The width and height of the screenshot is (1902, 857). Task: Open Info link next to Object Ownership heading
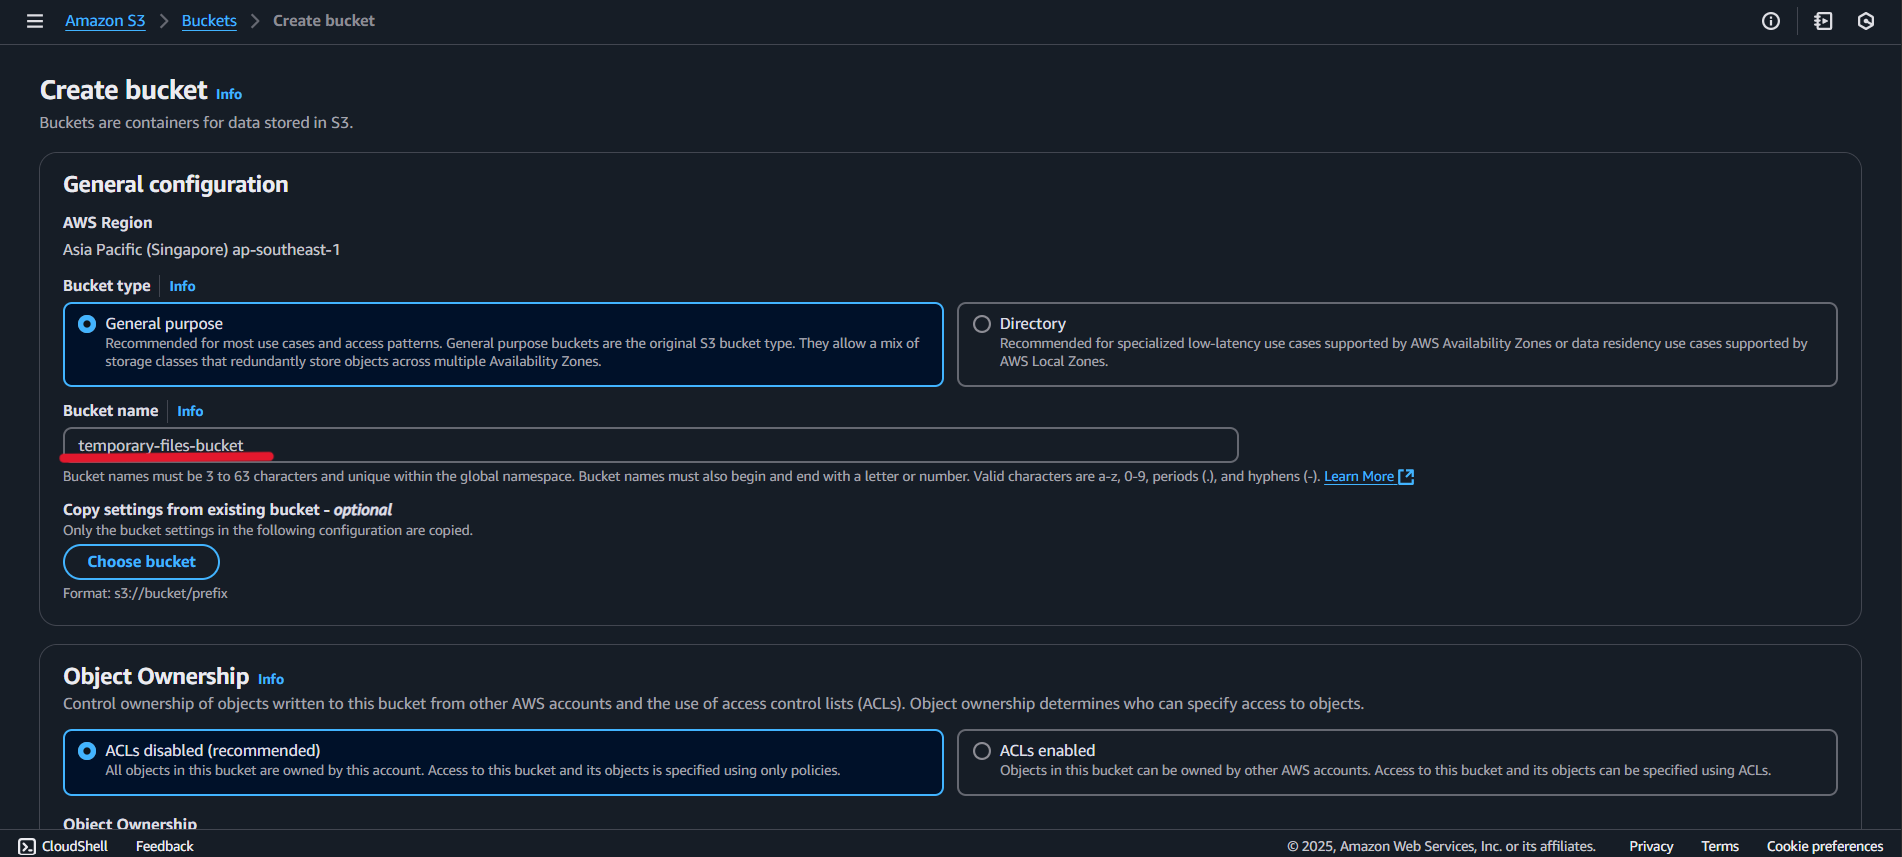[271, 679]
